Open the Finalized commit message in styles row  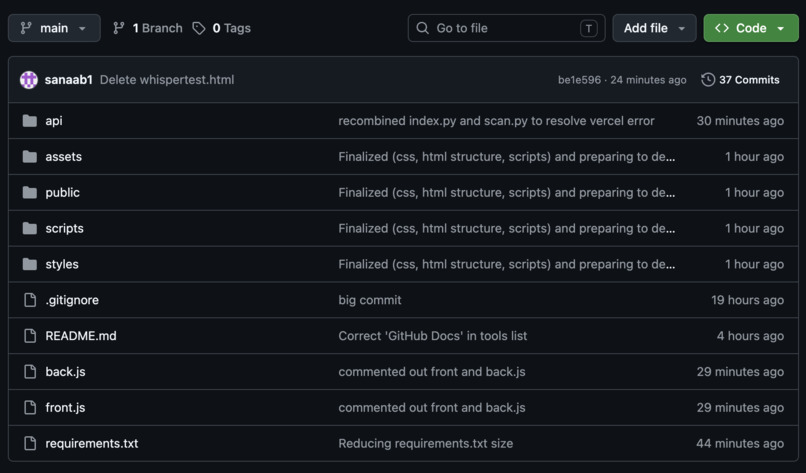[x=507, y=264]
